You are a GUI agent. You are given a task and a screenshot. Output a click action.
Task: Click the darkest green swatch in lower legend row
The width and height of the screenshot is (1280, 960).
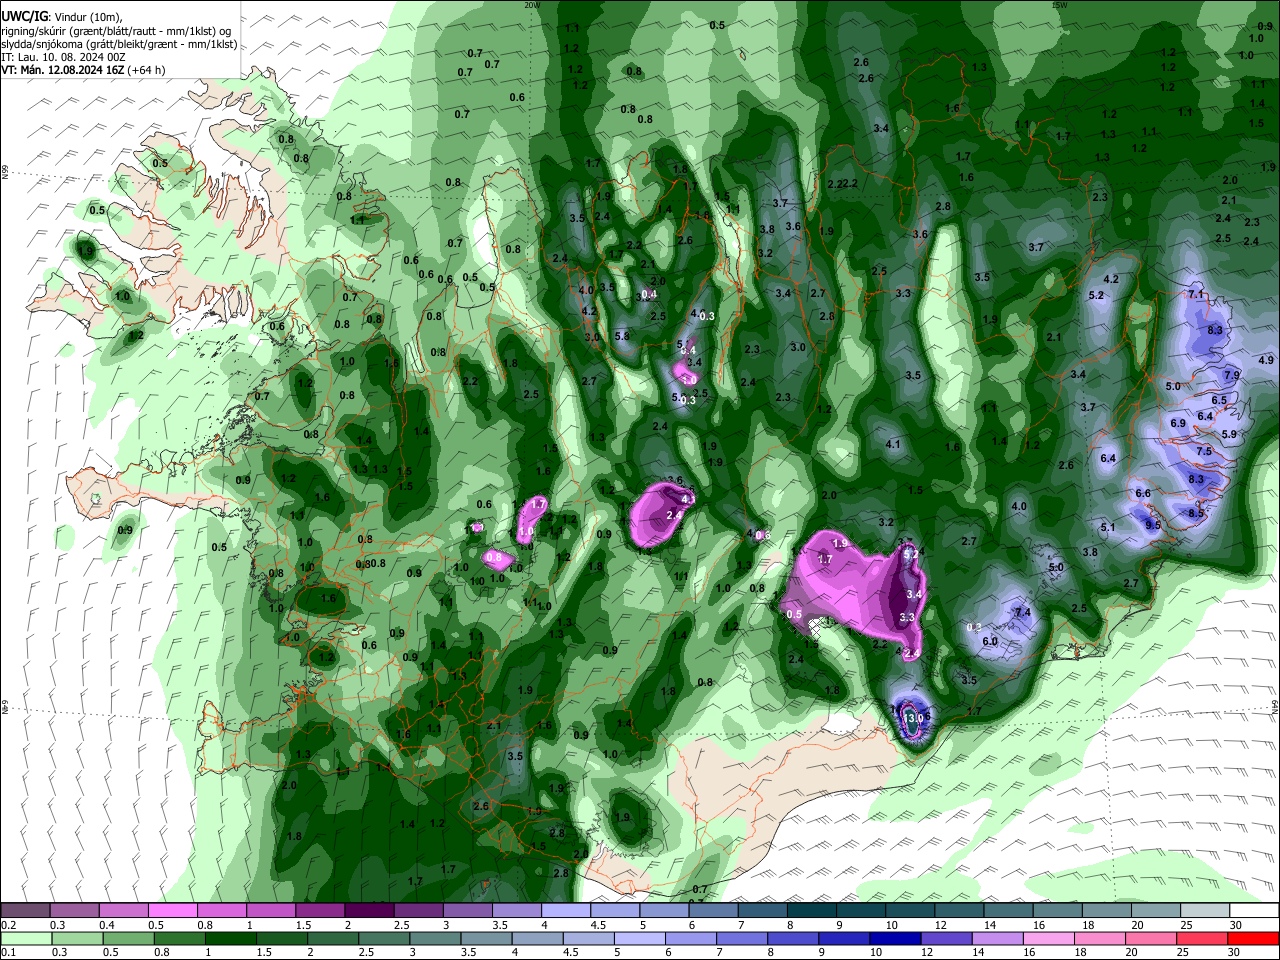pos(230,939)
